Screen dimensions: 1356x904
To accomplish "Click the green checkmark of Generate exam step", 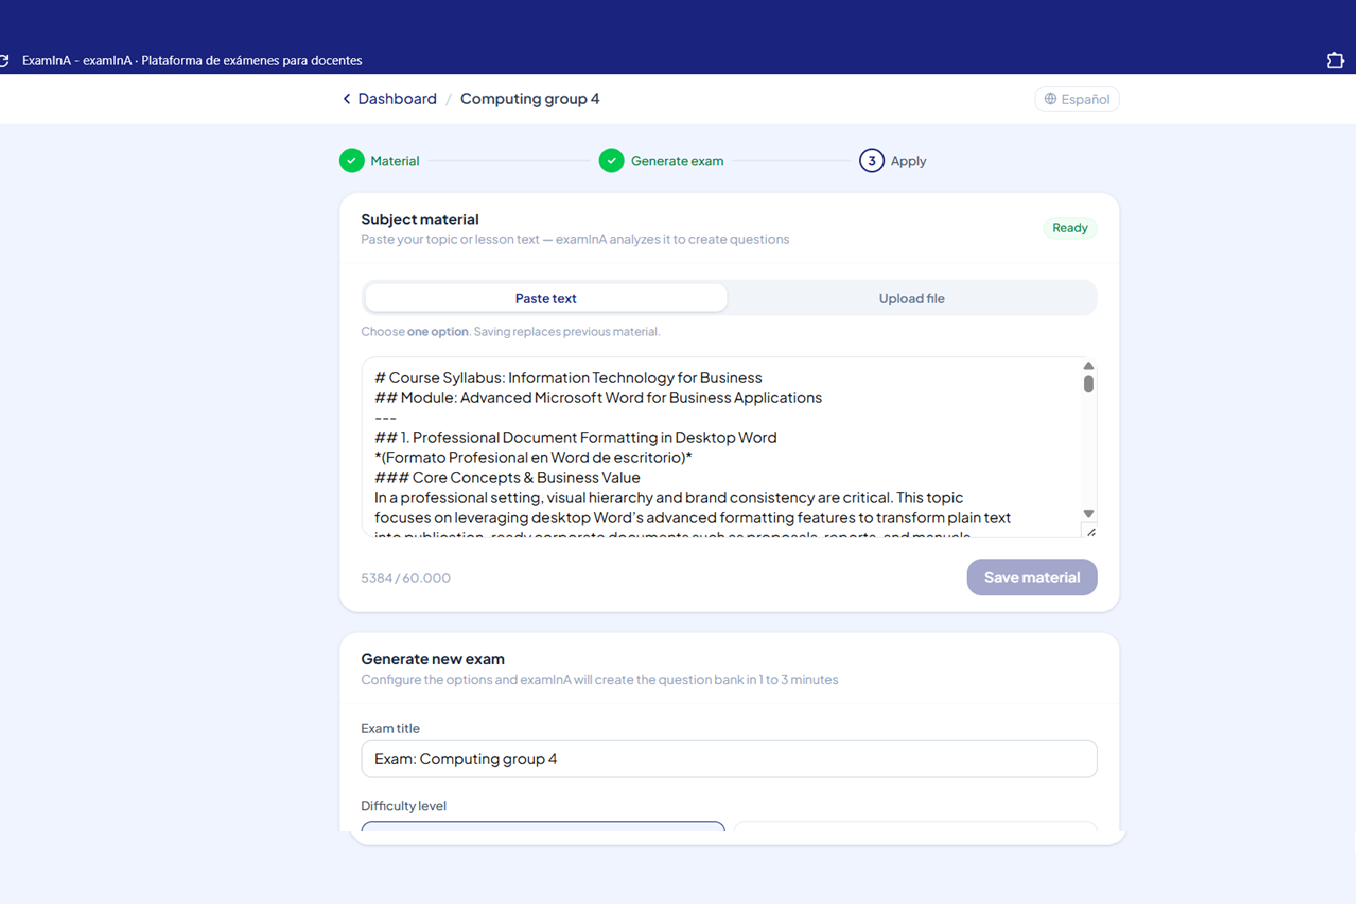I will tap(611, 161).
